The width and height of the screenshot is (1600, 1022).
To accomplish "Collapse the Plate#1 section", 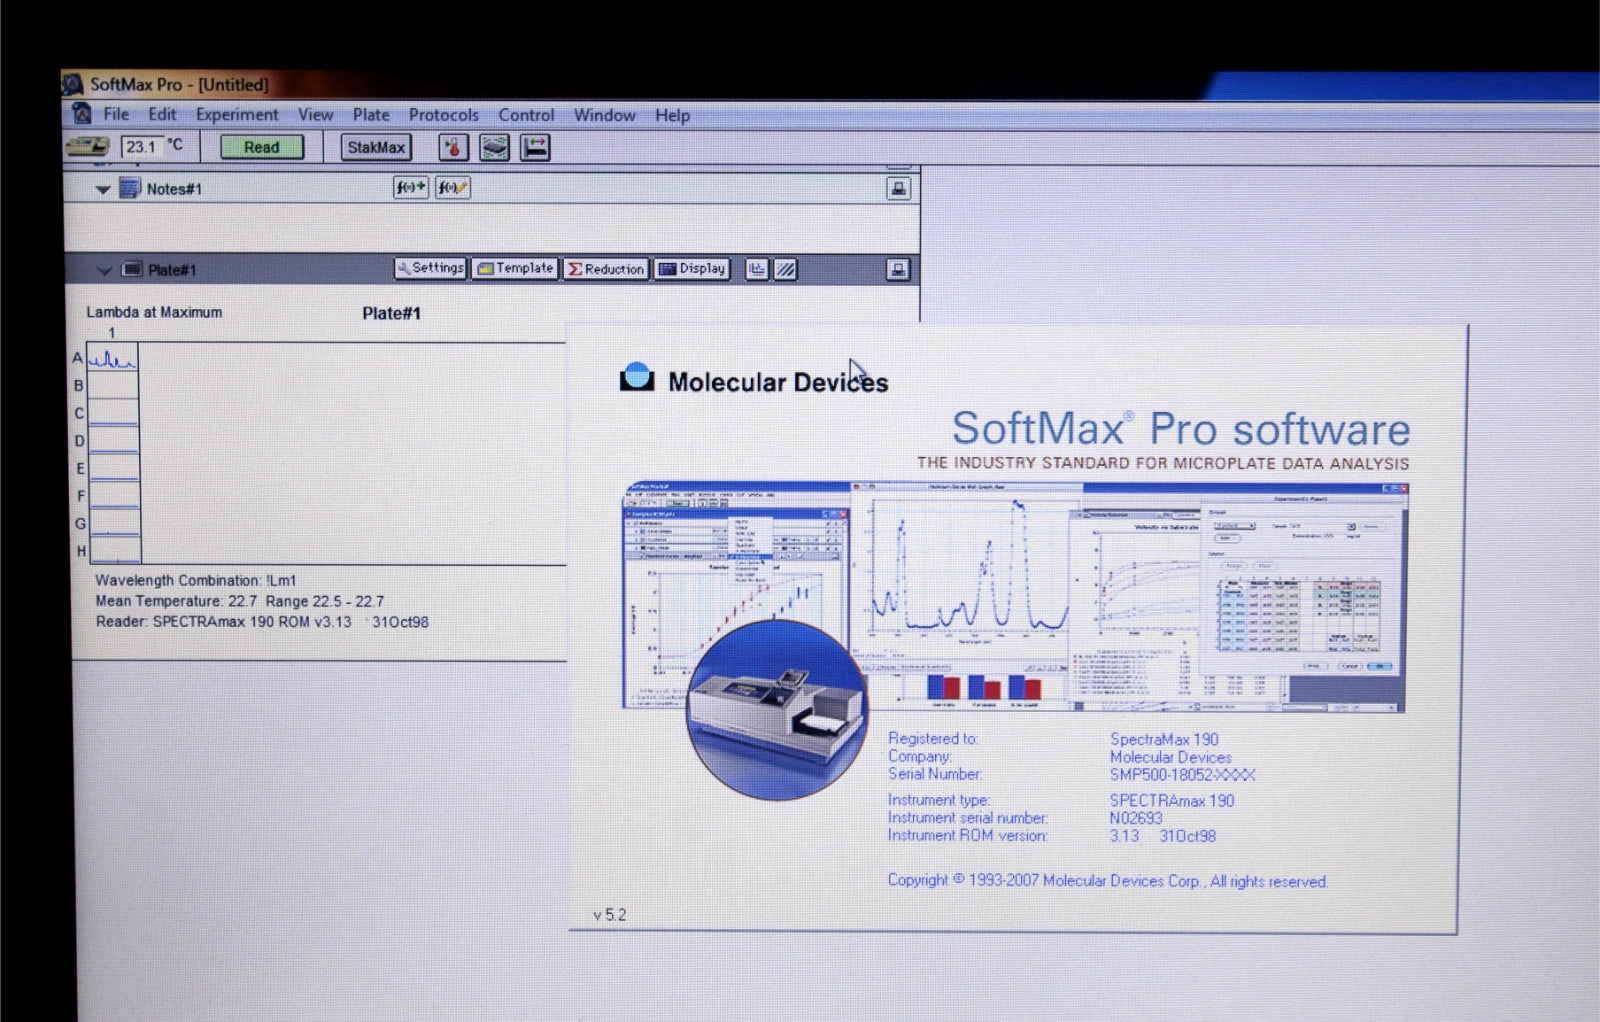I will 103,270.
